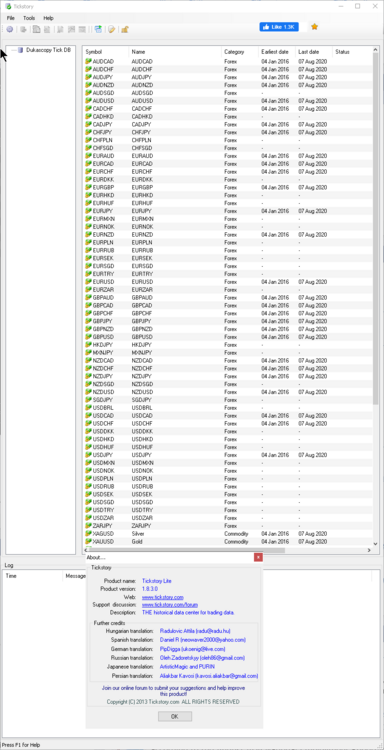Select the GBPJPY symbol row text
Viewport: 384px width, 750px height.
[x=103, y=321]
